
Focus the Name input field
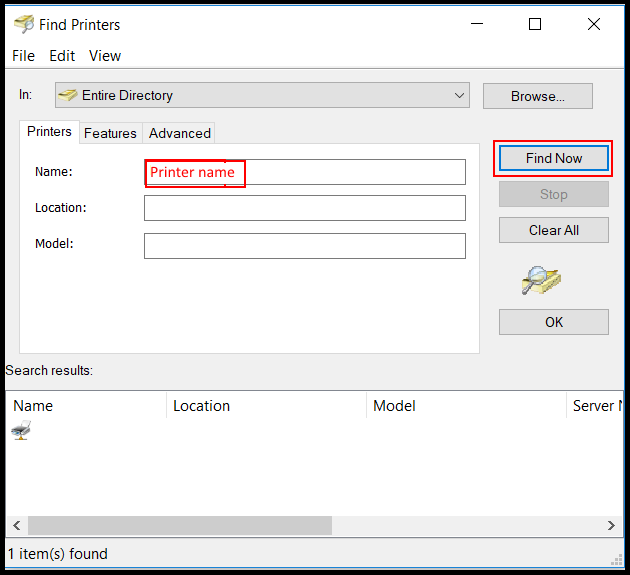point(305,172)
